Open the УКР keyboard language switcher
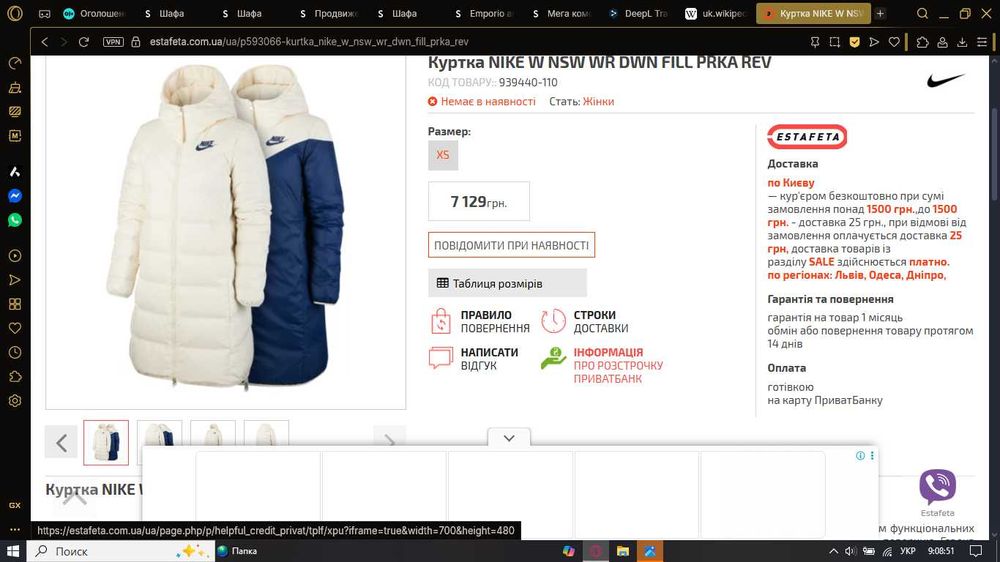This screenshot has width=1000, height=562. click(x=908, y=551)
